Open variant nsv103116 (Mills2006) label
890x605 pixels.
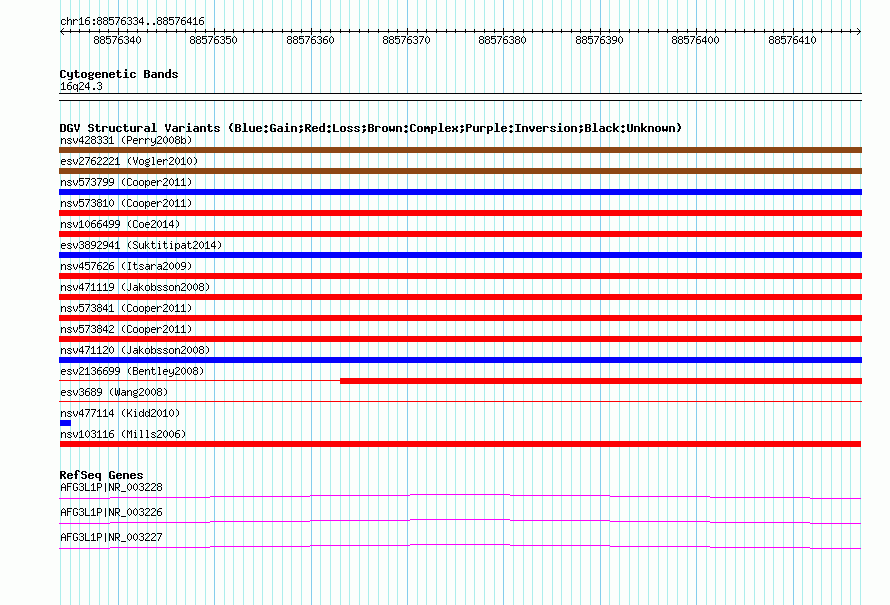[x=123, y=434]
